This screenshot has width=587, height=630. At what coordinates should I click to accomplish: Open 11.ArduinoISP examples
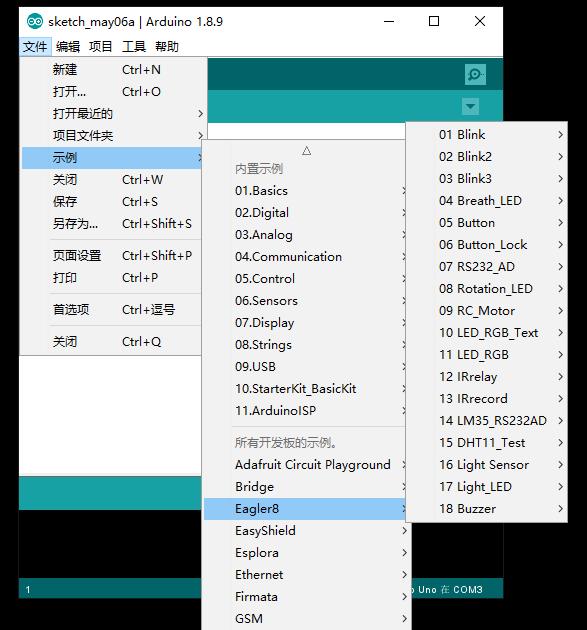(x=305, y=411)
